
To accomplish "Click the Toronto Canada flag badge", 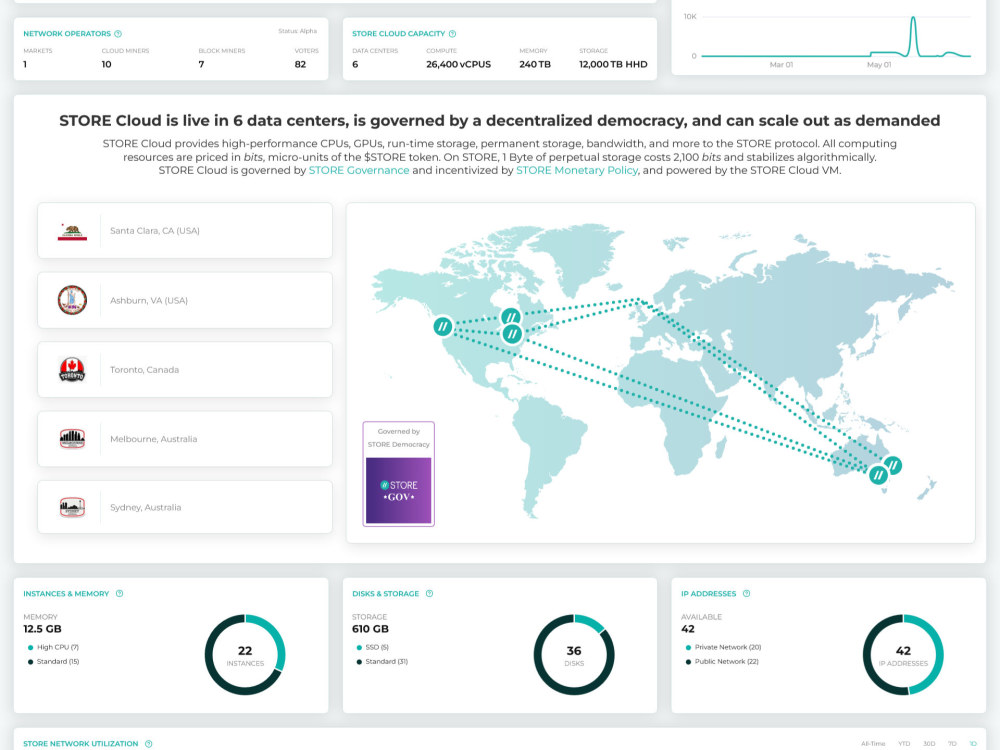I will 72,369.
